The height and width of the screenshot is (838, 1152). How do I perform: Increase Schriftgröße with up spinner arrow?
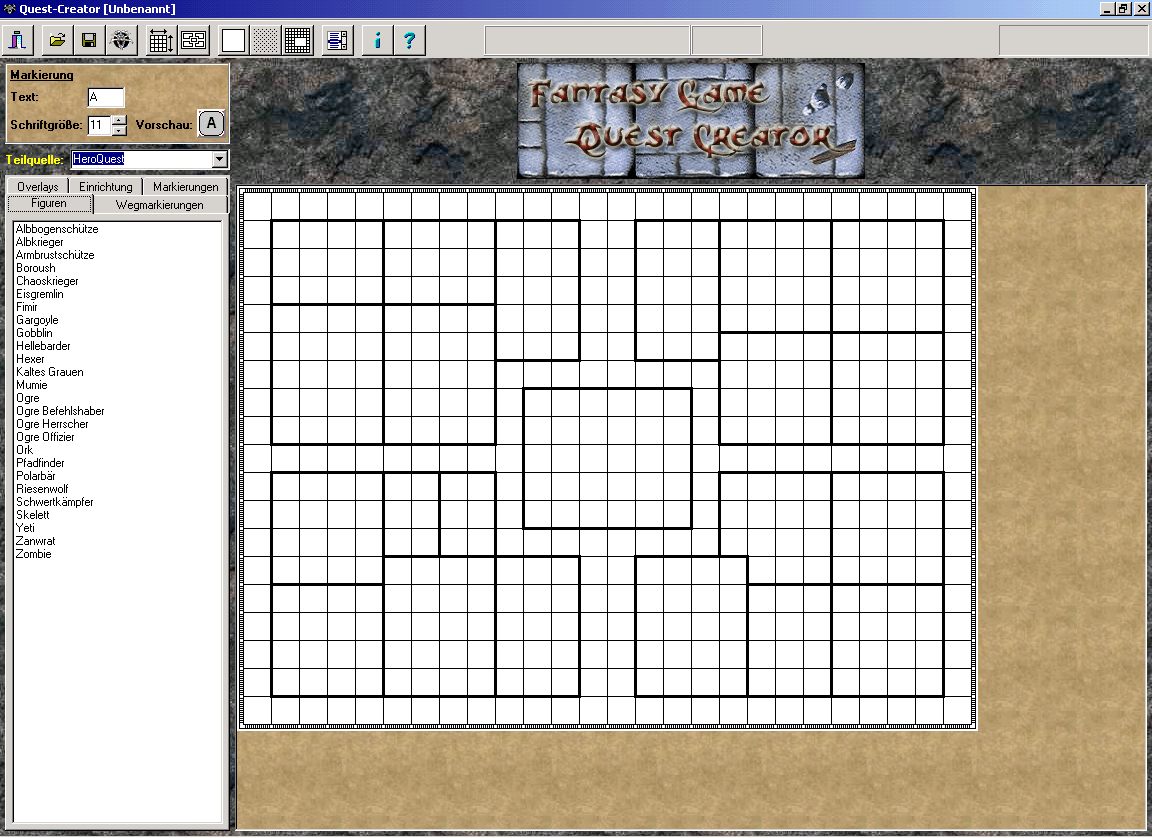[119, 120]
